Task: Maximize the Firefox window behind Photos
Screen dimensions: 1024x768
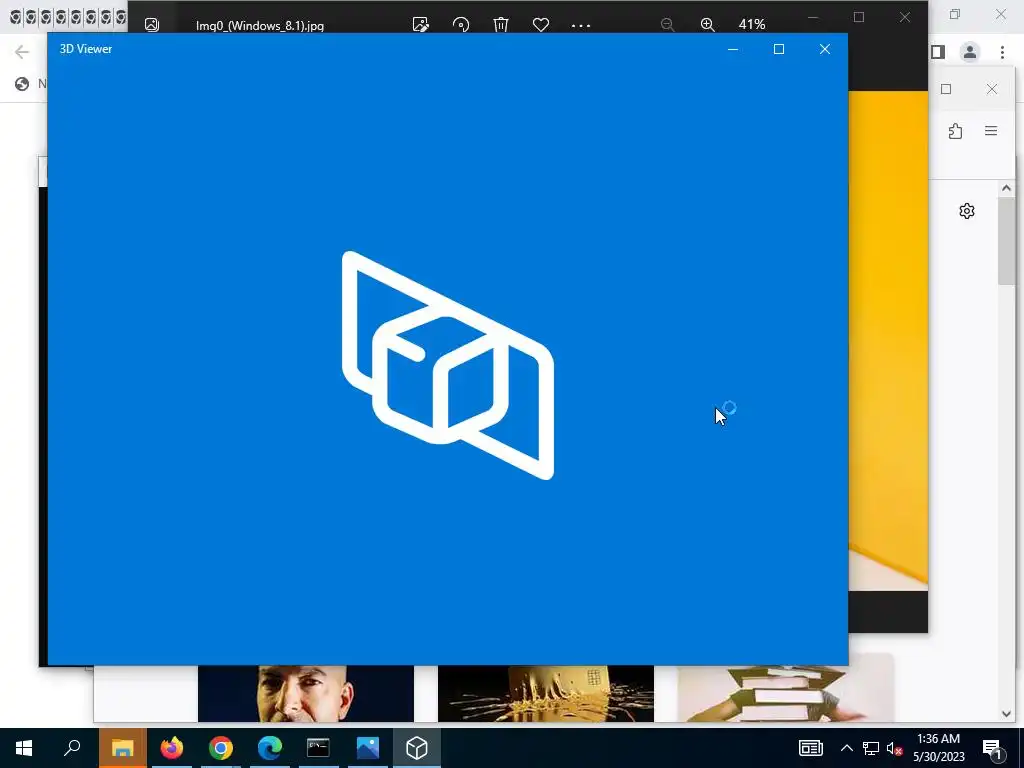Action: [946, 89]
